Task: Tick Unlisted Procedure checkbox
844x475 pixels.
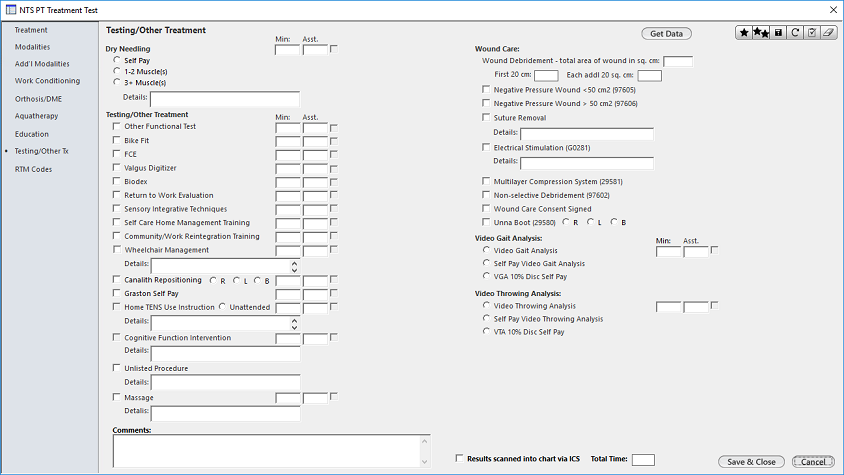Action: [x=116, y=368]
